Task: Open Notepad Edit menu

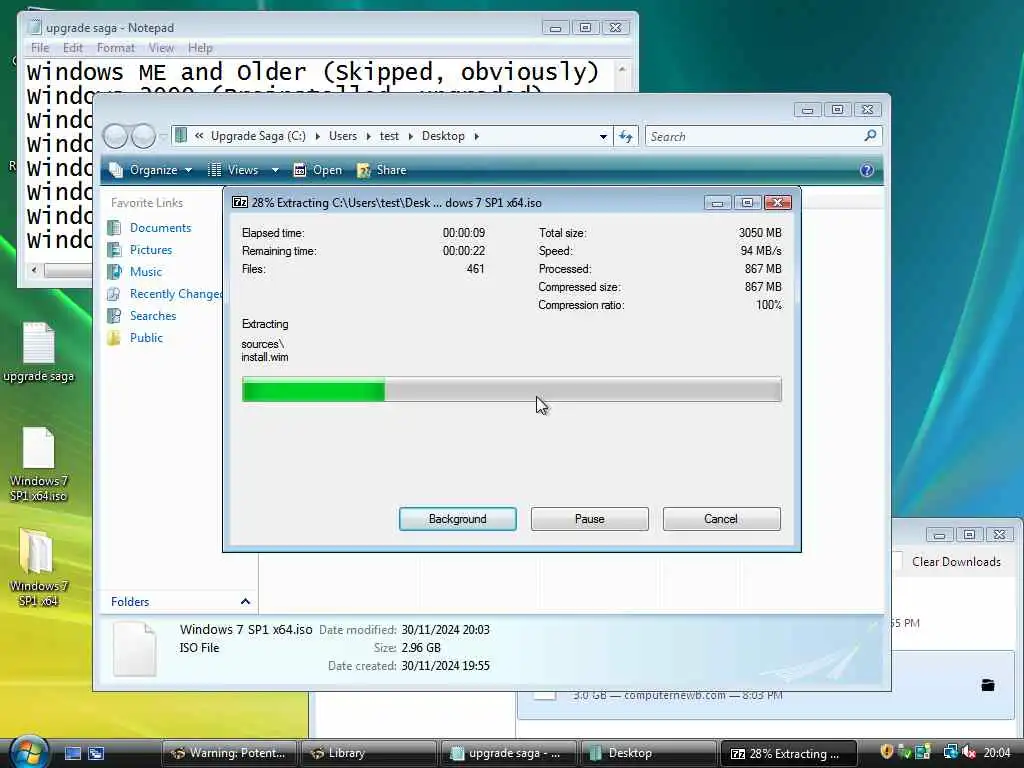Action: [x=72, y=48]
